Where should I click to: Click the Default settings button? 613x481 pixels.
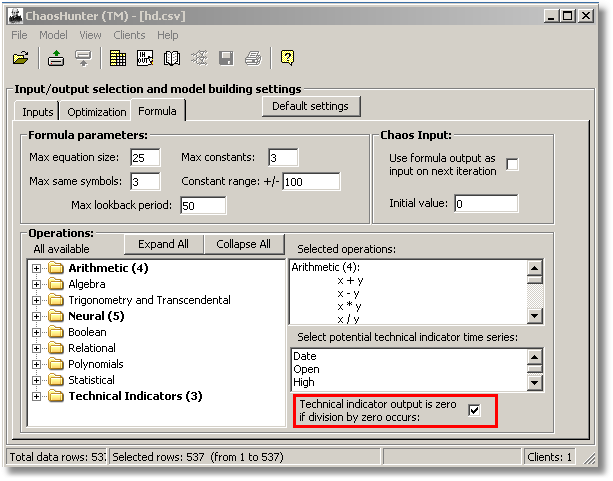coord(311,106)
